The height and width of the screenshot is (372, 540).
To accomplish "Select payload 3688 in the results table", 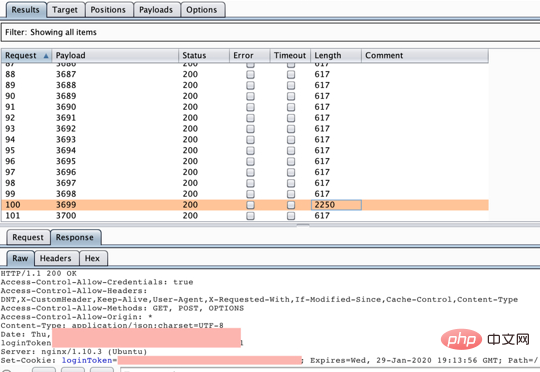I will [x=66, y=85].
